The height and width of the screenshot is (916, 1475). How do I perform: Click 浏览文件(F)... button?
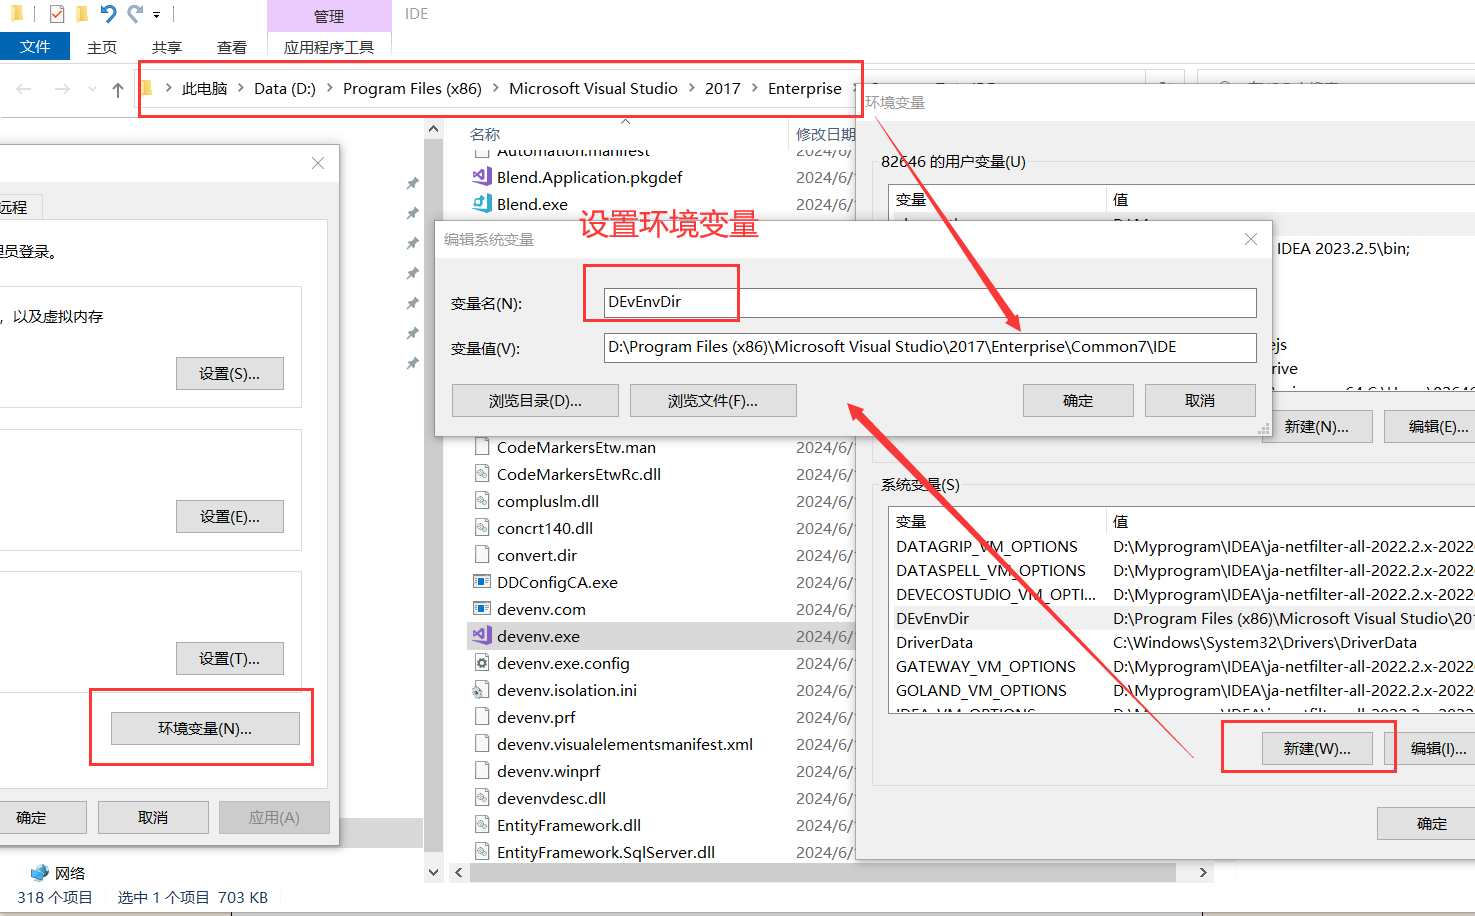click(713, 400)
